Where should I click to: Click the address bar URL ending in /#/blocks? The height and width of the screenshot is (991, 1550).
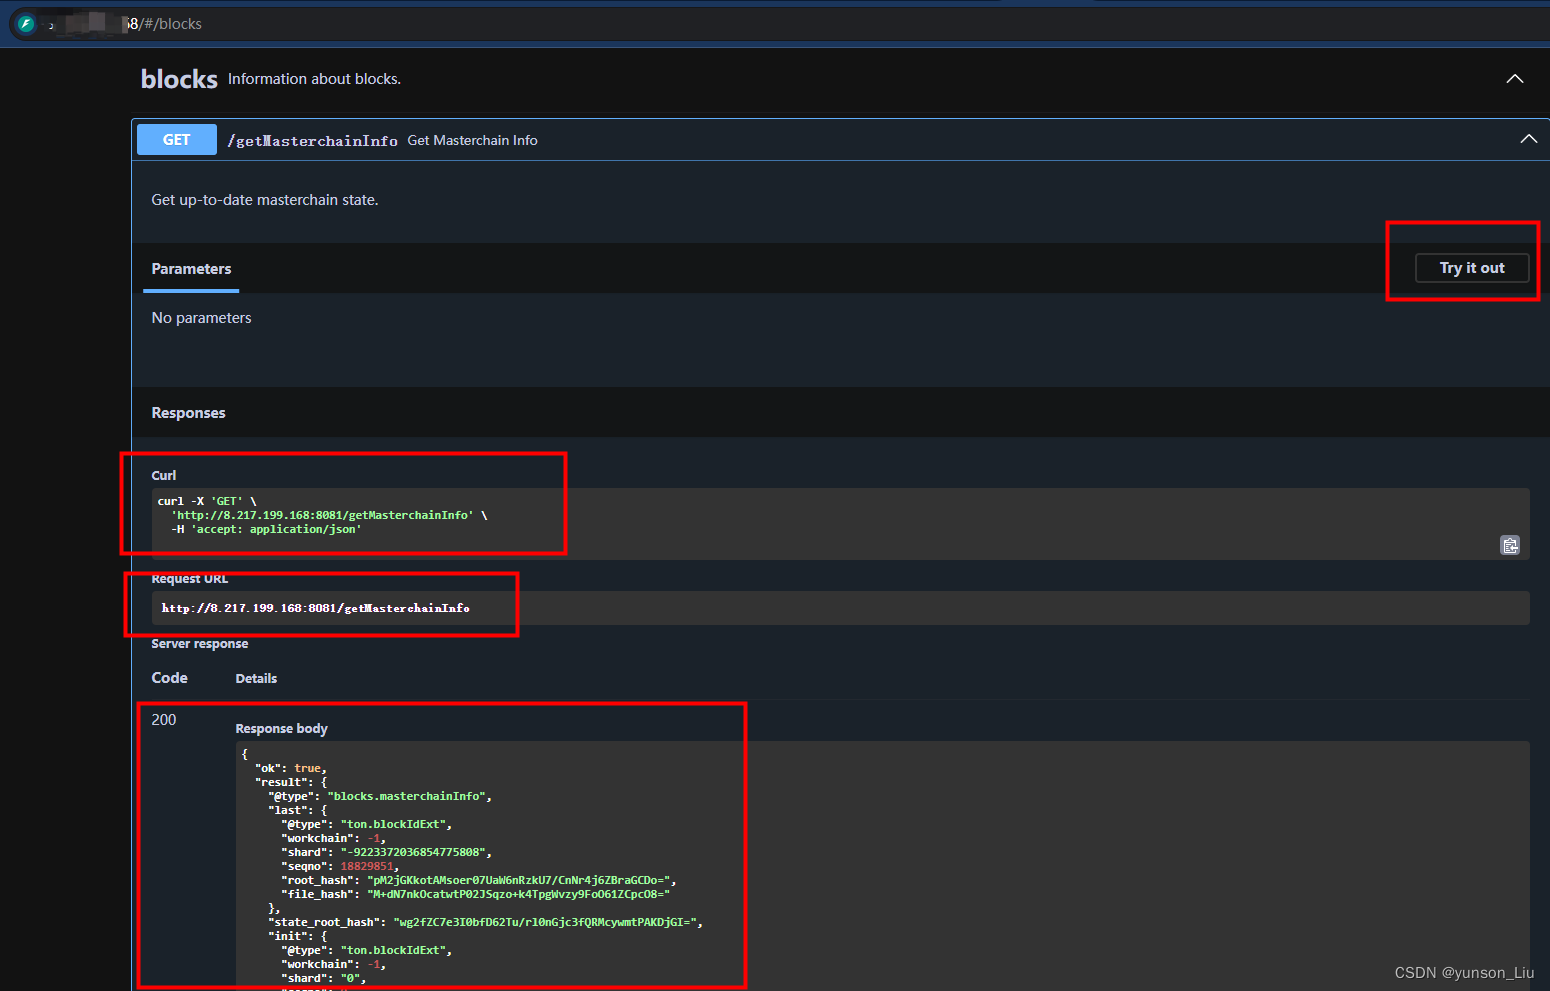pyautogui.click(x=165, y=24)
